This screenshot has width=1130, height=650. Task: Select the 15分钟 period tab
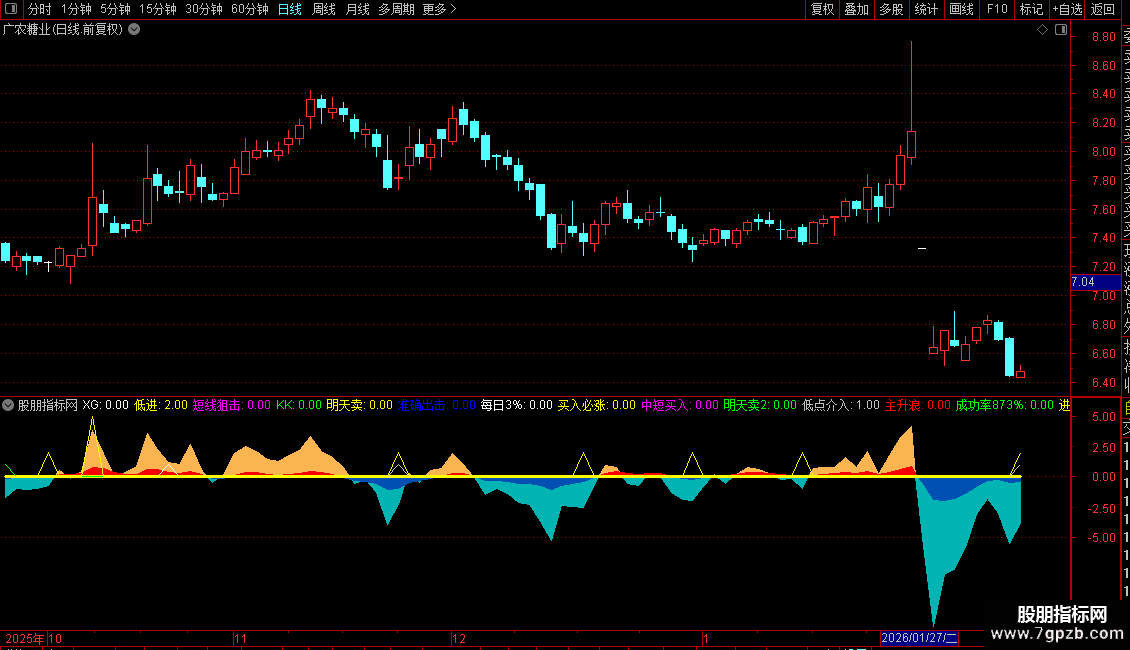[x=158, y=9]
